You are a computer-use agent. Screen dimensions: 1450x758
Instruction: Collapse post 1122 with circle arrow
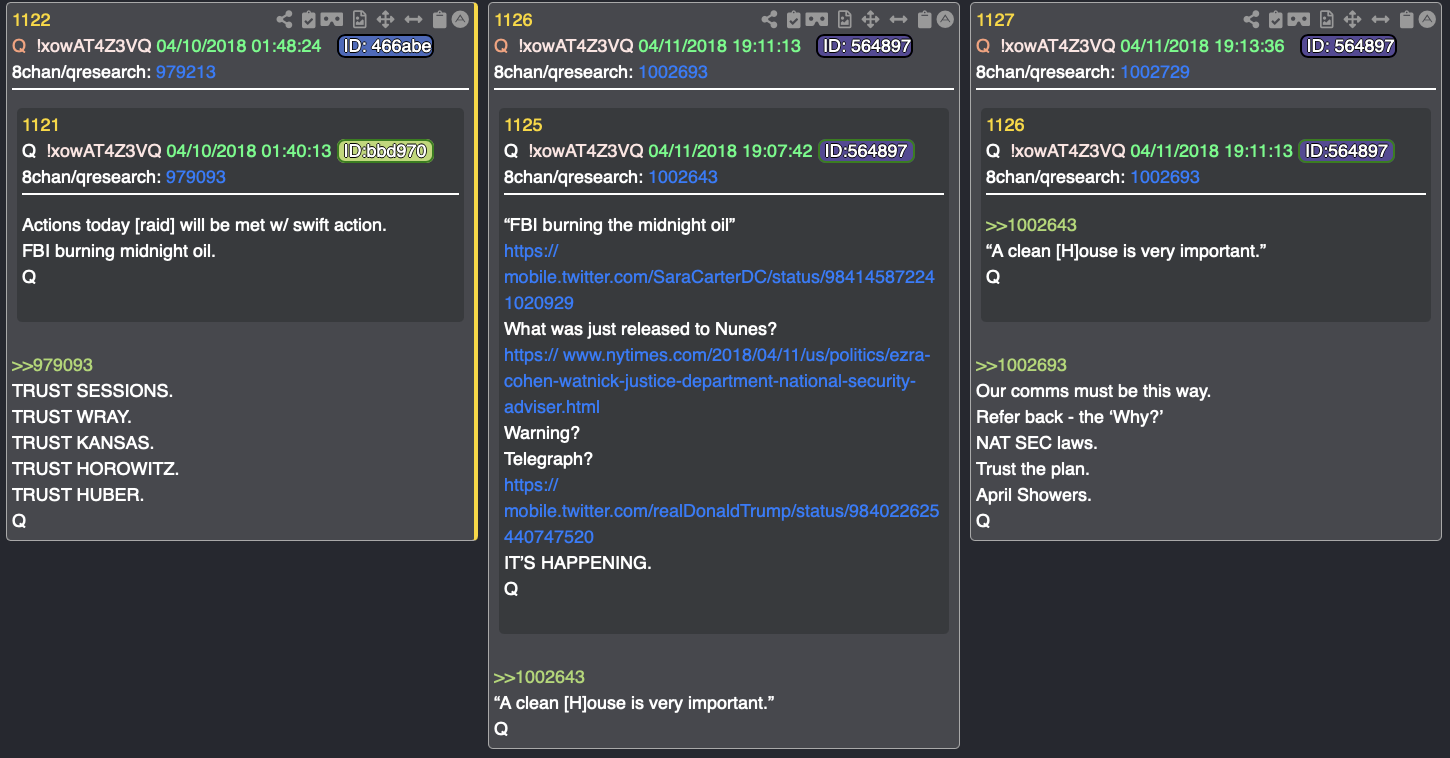point(460,19)
